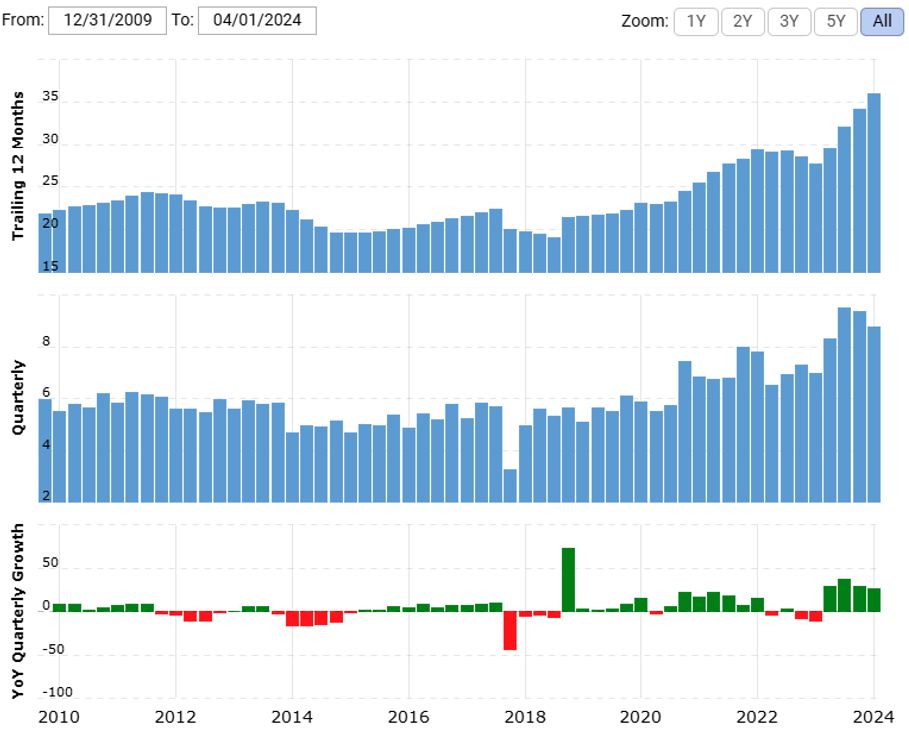Select last bar in Trailing 12 Months chart
Viewport: 909px width, 732px height.
[x=873, y=182]
